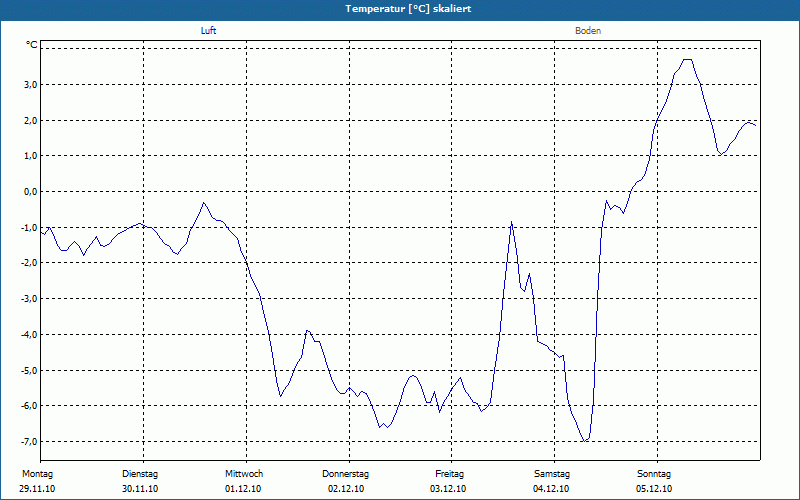Click the 'Temperatur [°C] skaliert' chart title
The width and height of the screenshot is (800, 500).
point(408,9)
